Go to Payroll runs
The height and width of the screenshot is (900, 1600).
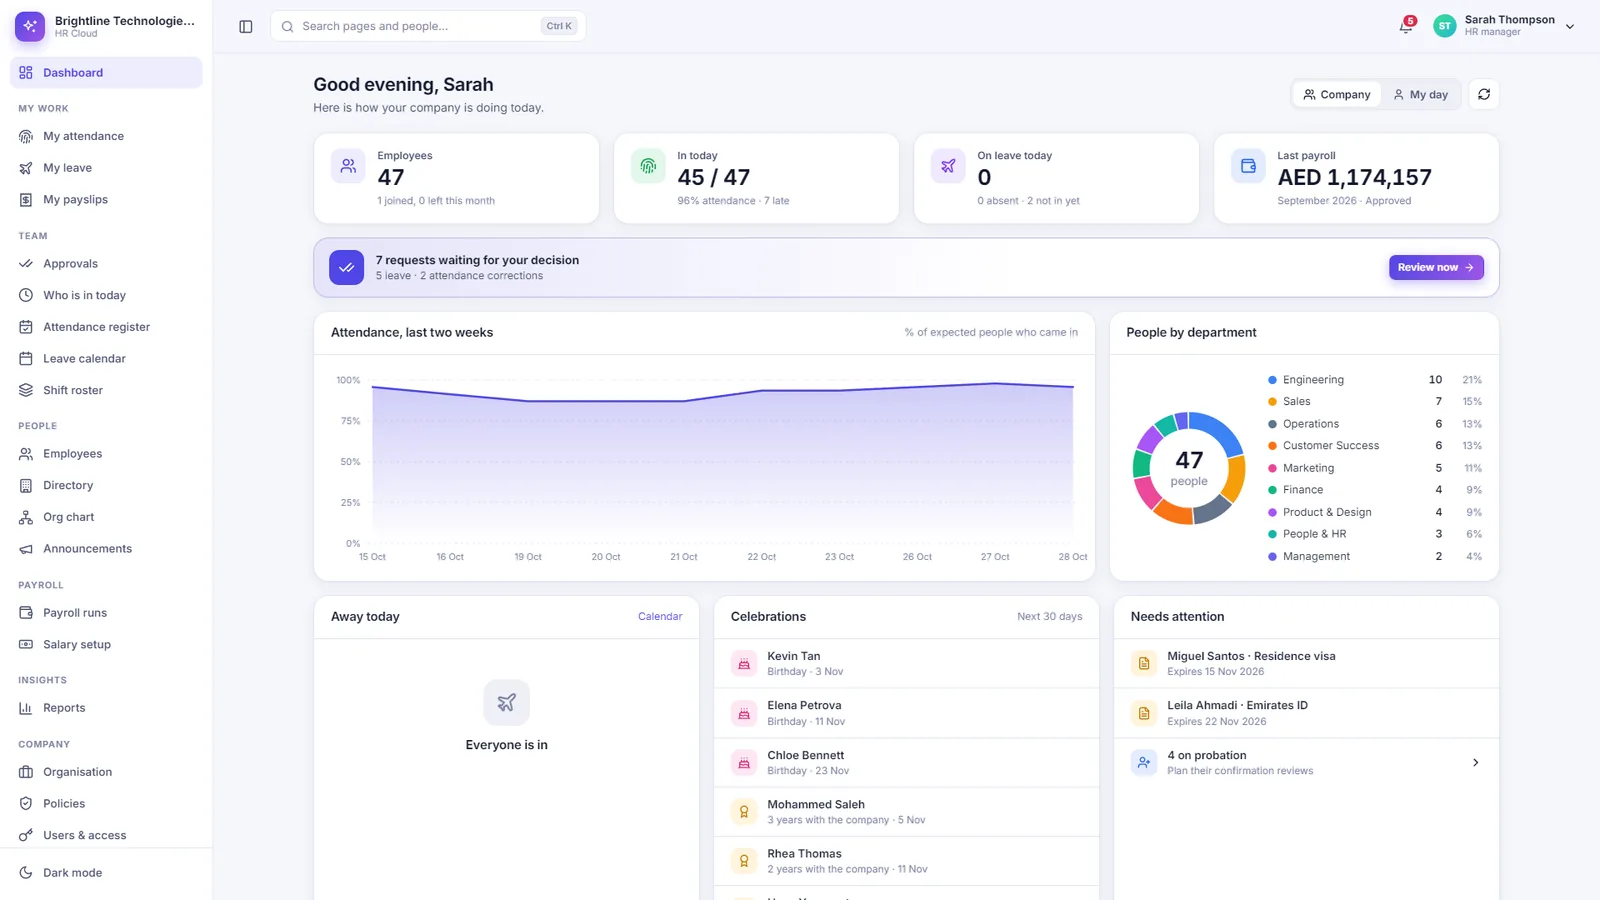pos(106,613)
